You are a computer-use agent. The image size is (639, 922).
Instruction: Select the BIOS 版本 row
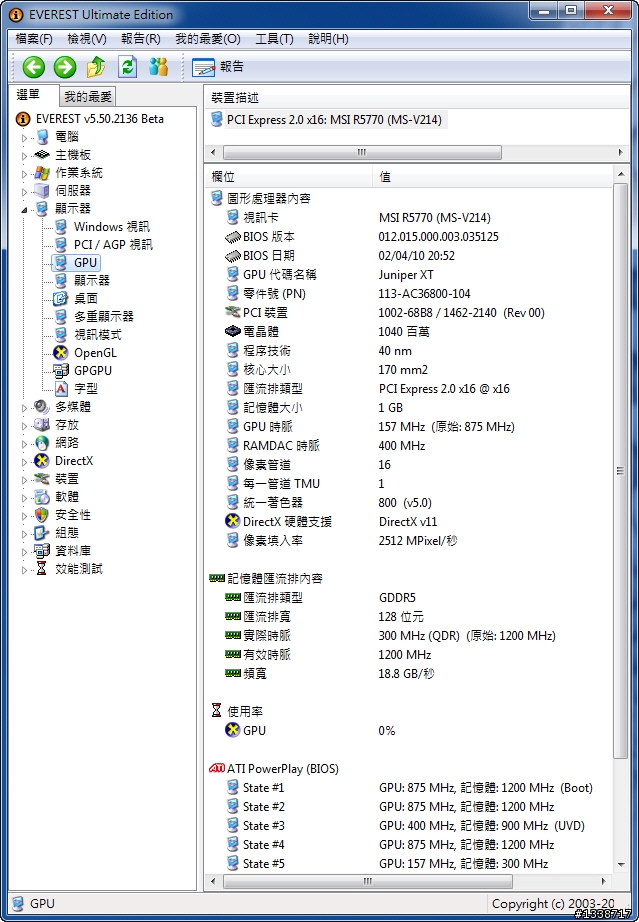coord(408,237)
